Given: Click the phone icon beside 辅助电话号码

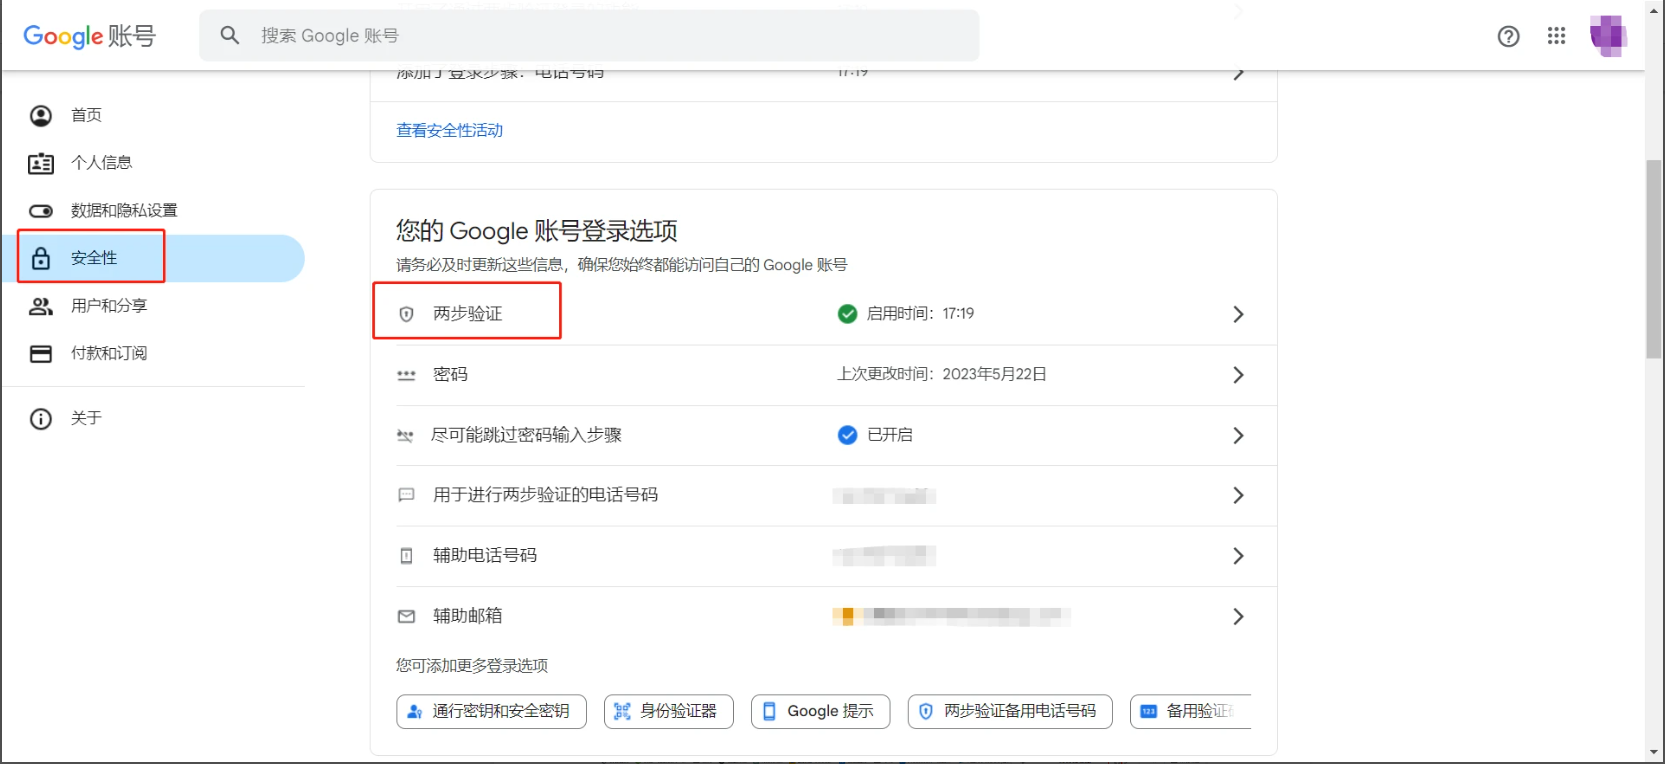Looking at the screenshot, I should [406, 556].
